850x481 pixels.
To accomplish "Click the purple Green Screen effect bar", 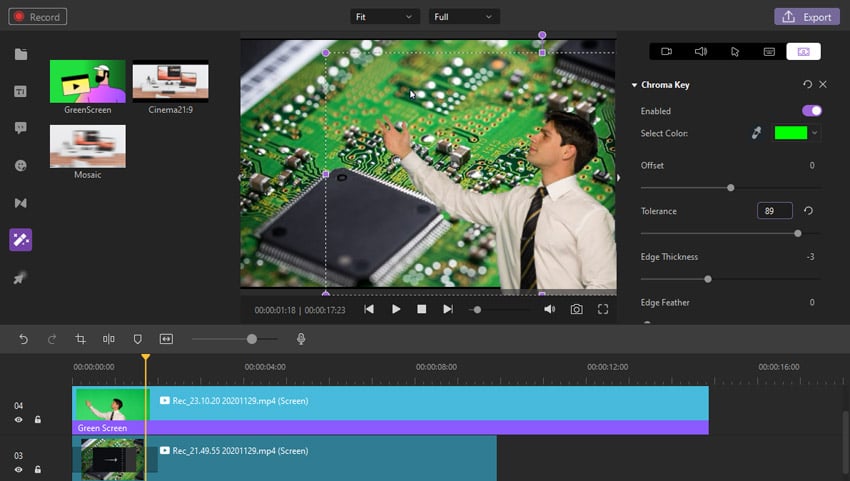I will [390, 428].
